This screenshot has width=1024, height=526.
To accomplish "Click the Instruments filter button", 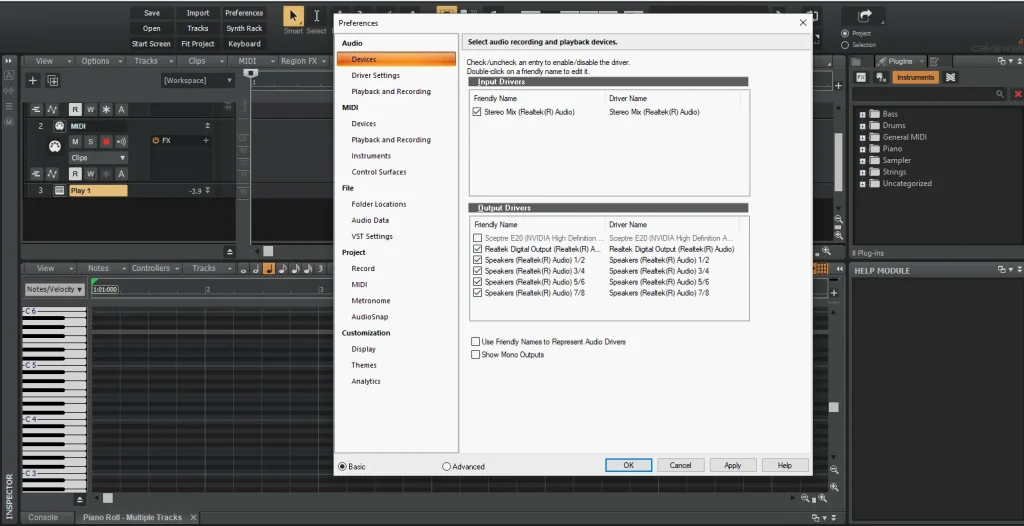I will (916, 77).
